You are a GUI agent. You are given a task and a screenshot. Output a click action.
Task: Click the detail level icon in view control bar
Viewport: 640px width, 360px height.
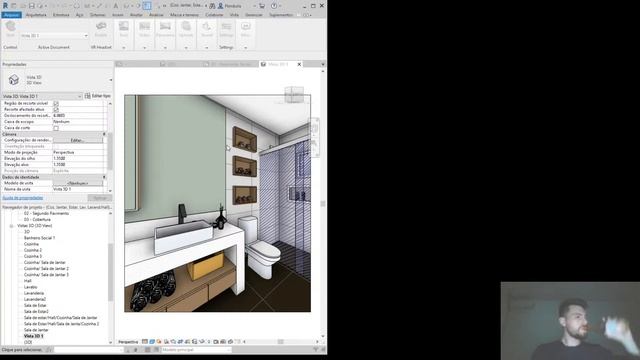pos(144,342)
